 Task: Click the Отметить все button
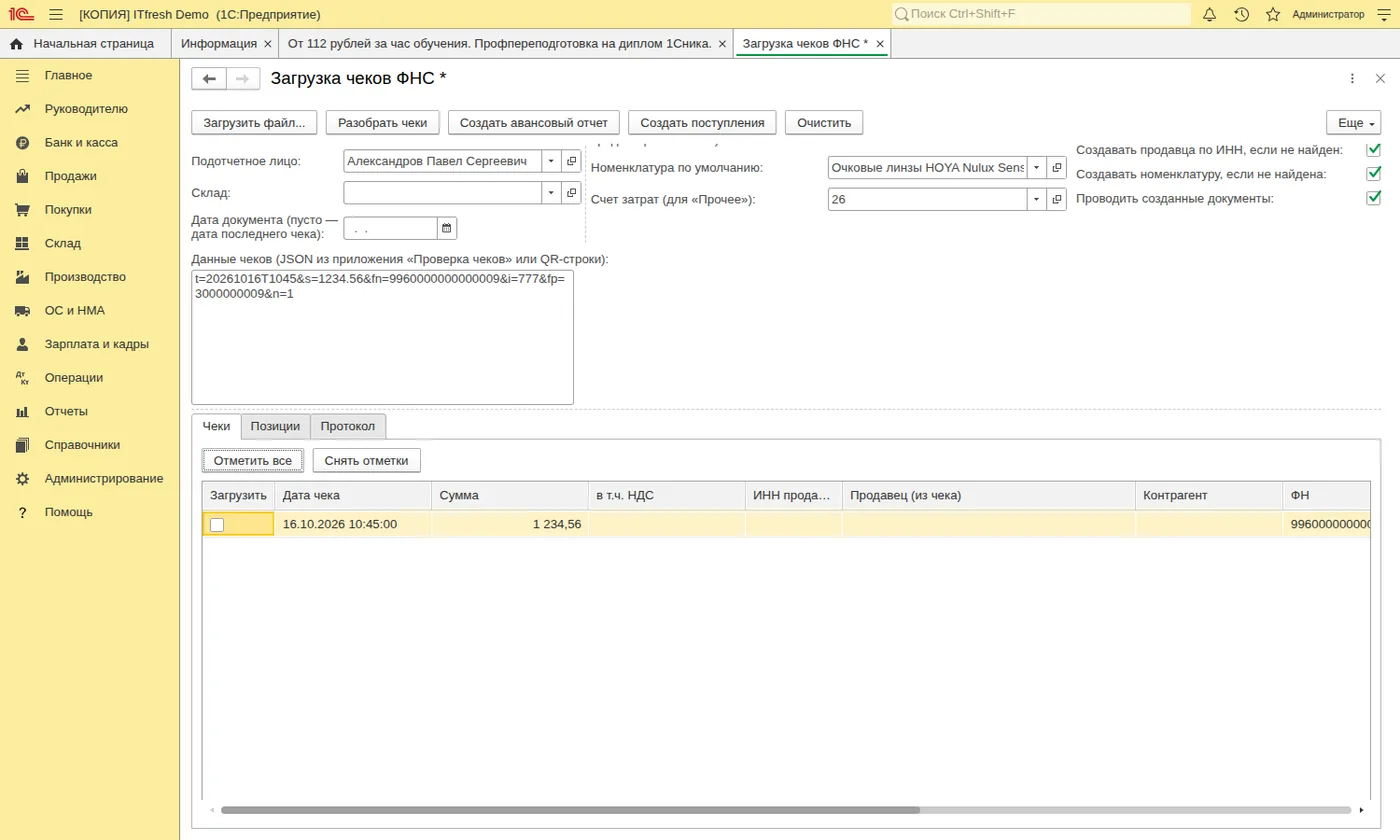[x=253, y=461]
